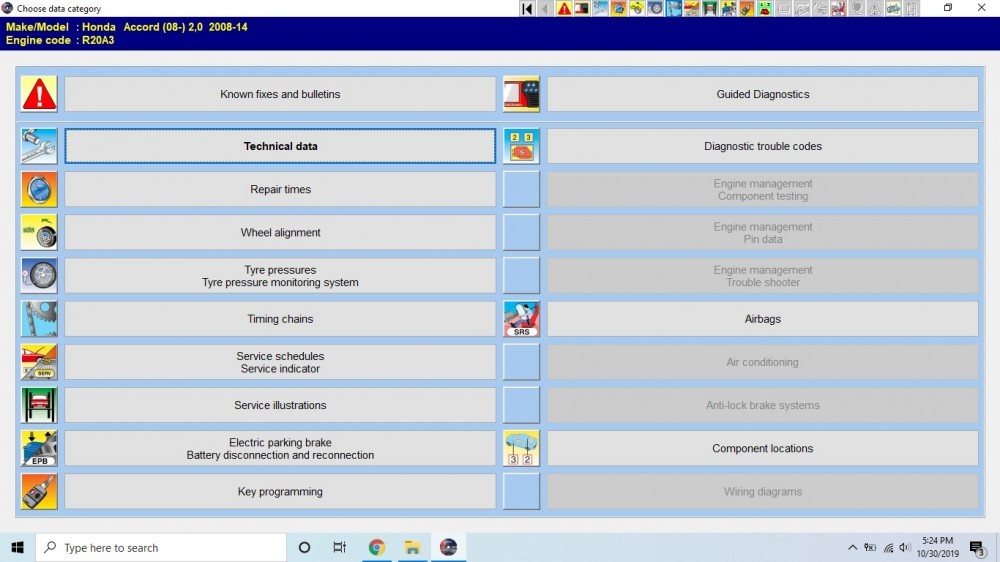Click the key programming icon in top toolbar
1000x562 pixels.
[x=748, y=8]
